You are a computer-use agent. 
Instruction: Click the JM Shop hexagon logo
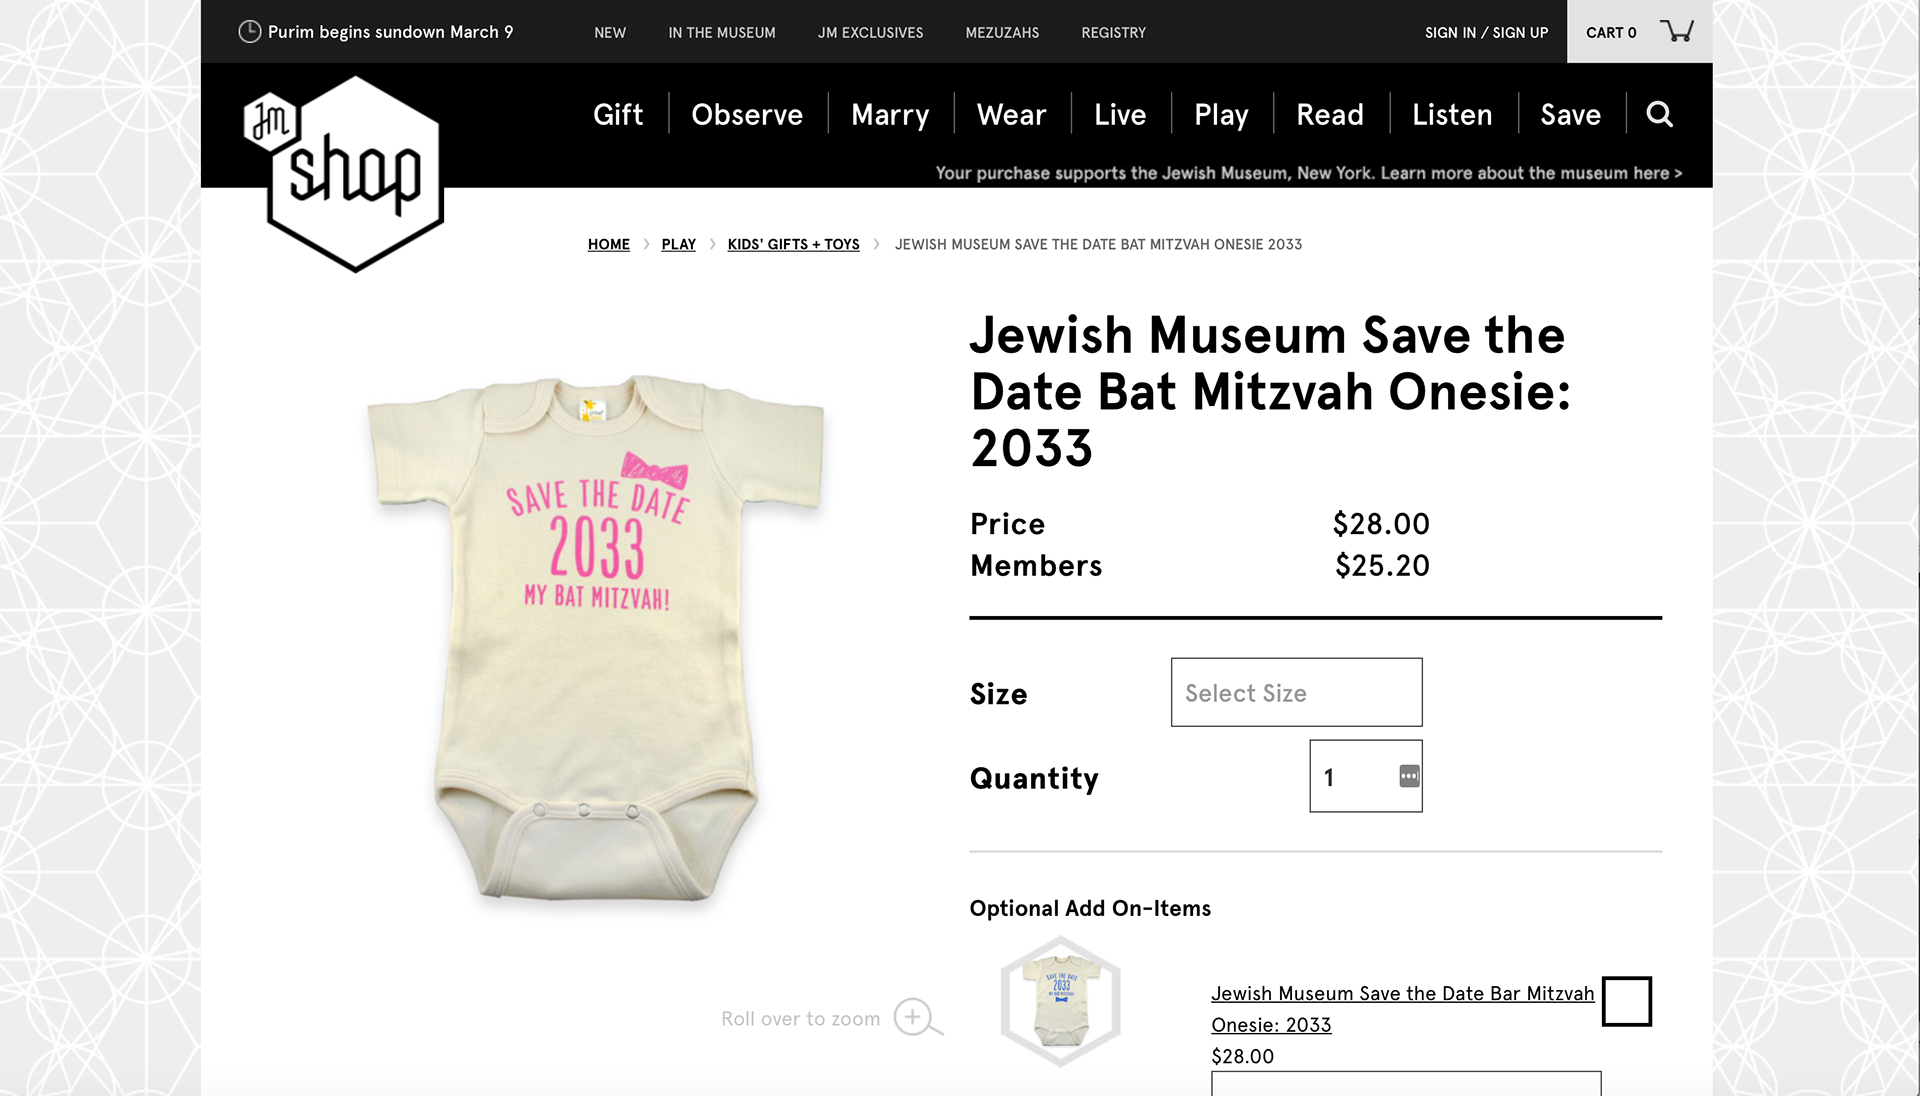pos(345,172)
